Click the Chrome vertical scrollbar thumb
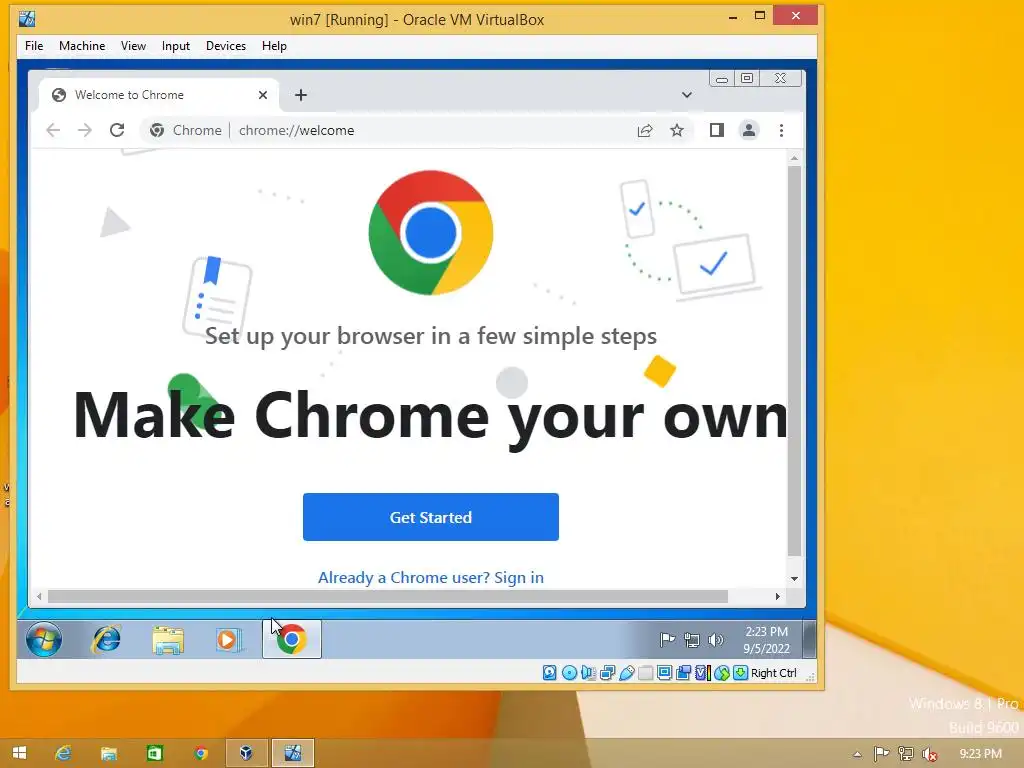This screenshot has height=768, width=1024. pos(794,360)
